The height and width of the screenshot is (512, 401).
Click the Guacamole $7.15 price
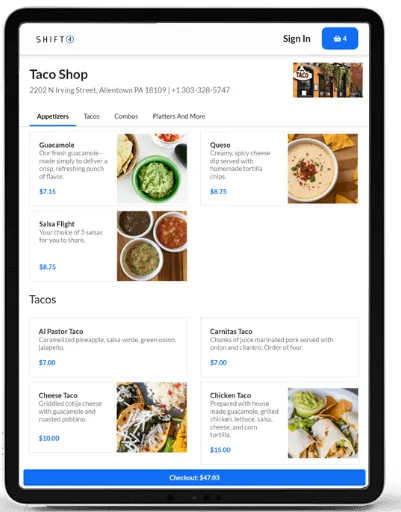47,191
